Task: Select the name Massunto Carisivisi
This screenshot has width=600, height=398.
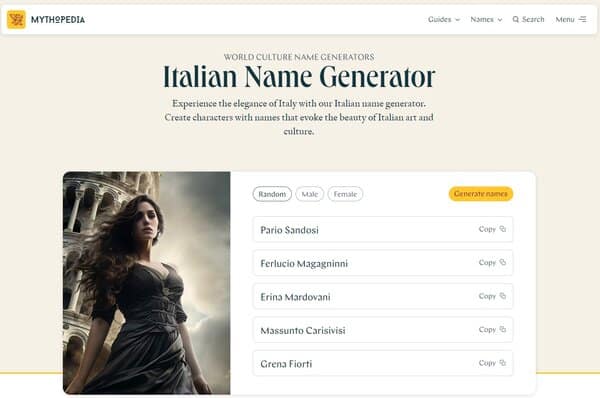Action: tap(303, 330)
